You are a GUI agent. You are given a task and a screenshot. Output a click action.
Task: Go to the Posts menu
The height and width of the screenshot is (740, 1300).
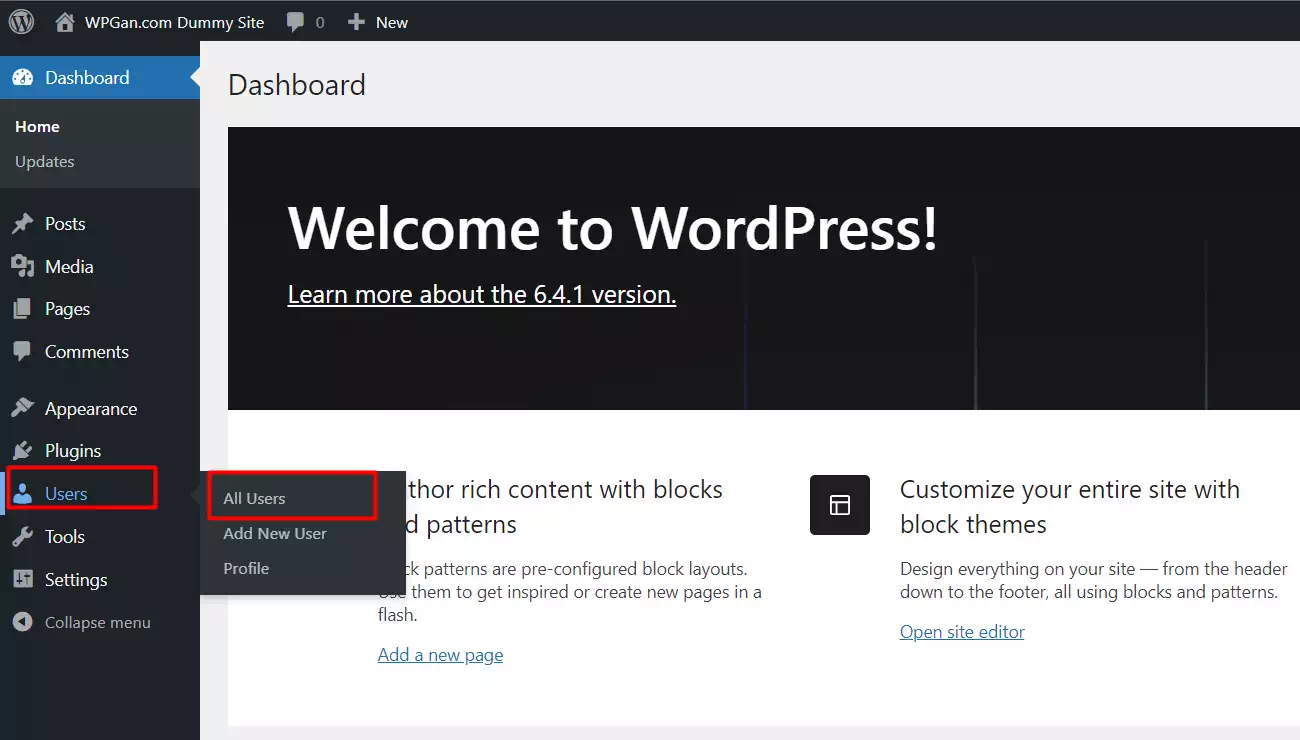tap(65, 224)
